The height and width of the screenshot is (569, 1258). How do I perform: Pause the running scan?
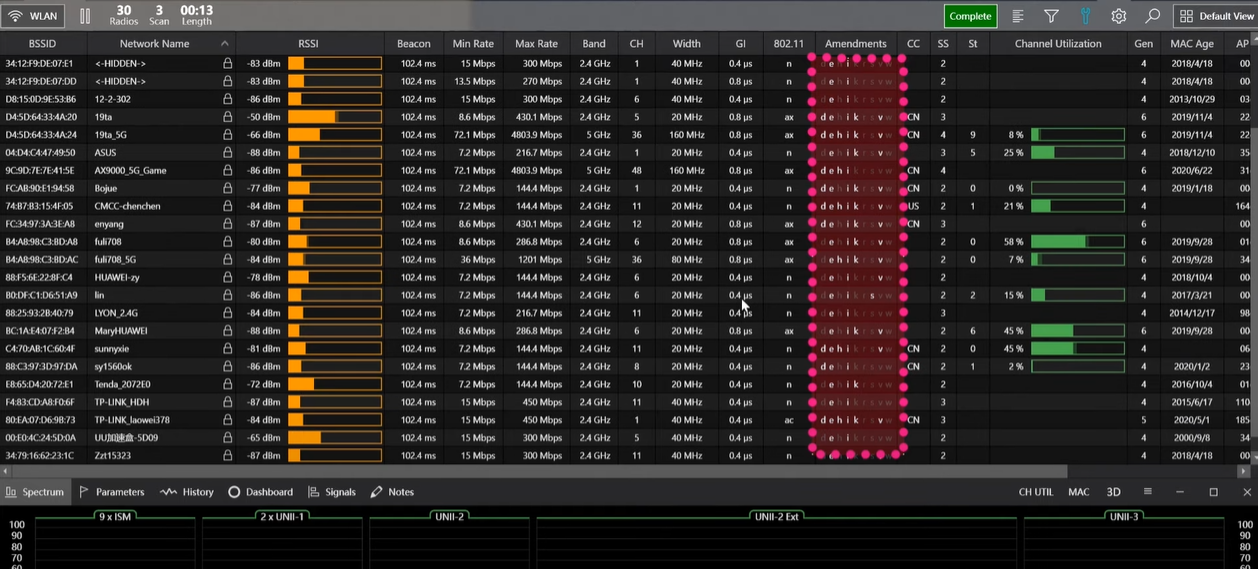click(x=85, y=16)
